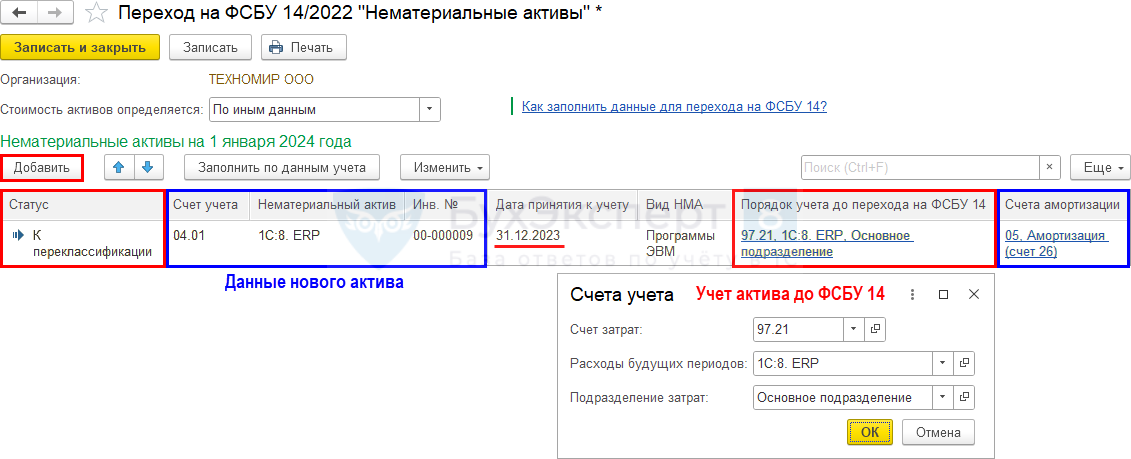Image resolution: width=1131 pixels, height=459 pixels.
Task: Add document to favorites with star icon
Action: pyautogui.click(x=95, y=14)
